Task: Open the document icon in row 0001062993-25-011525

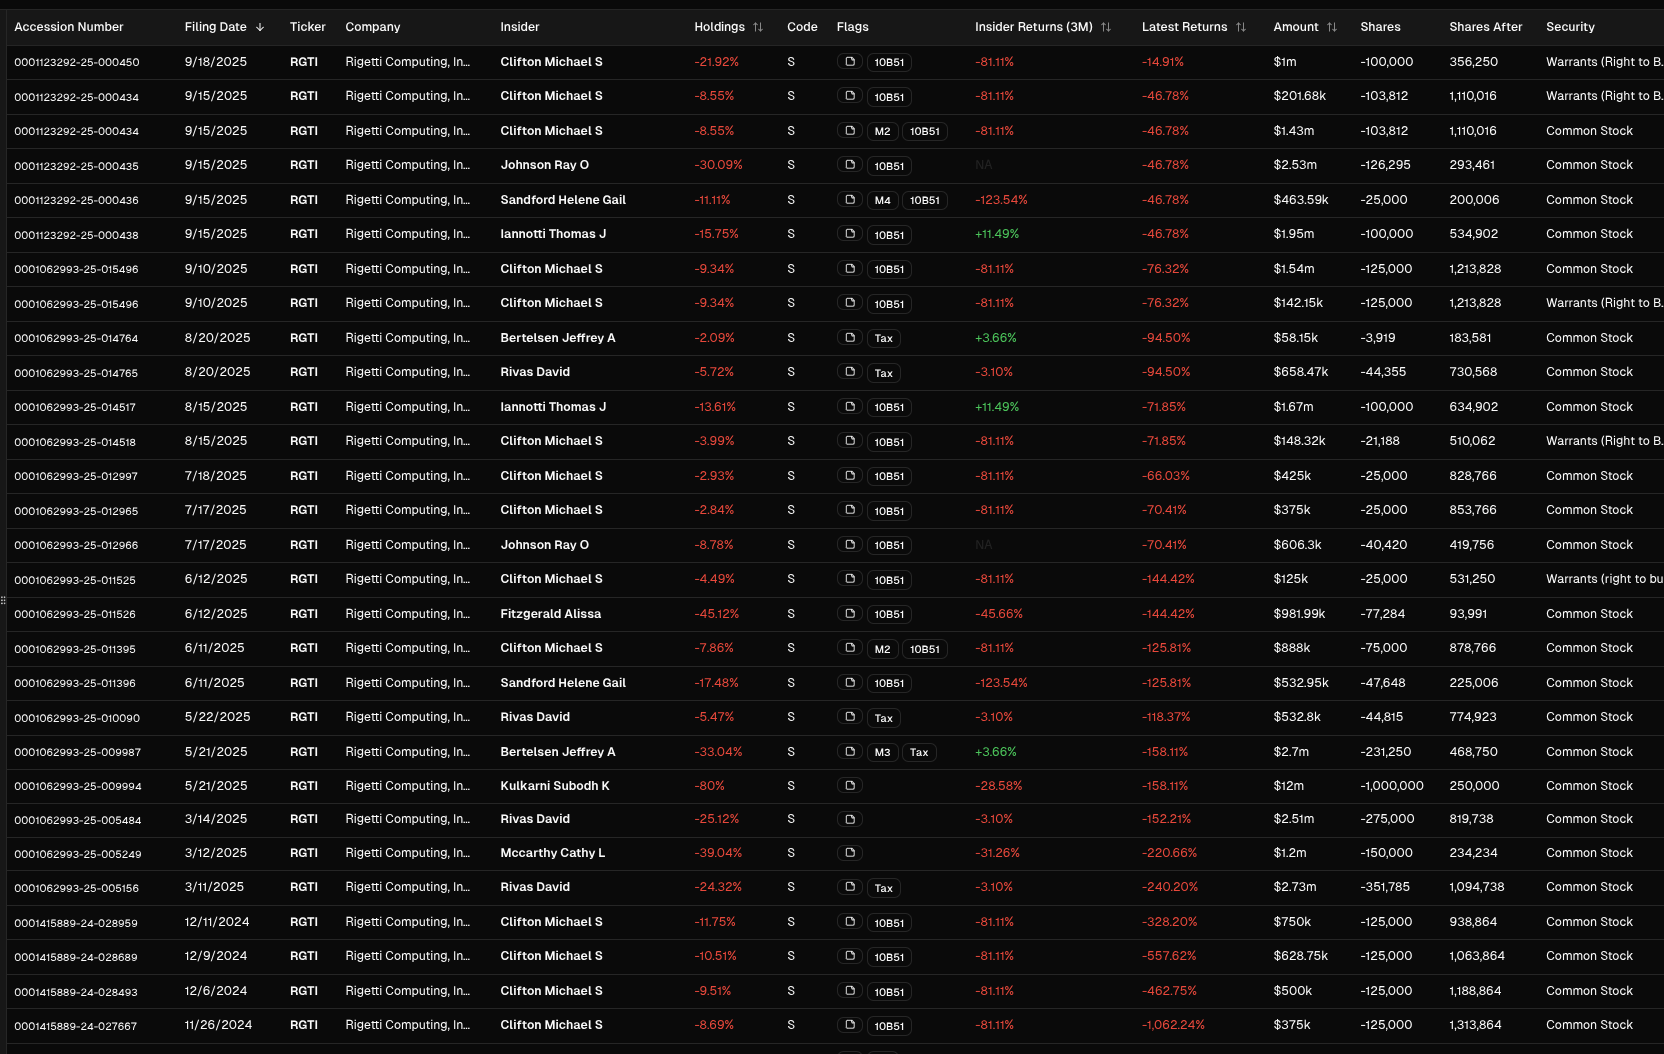Action: tap(849, 579)
